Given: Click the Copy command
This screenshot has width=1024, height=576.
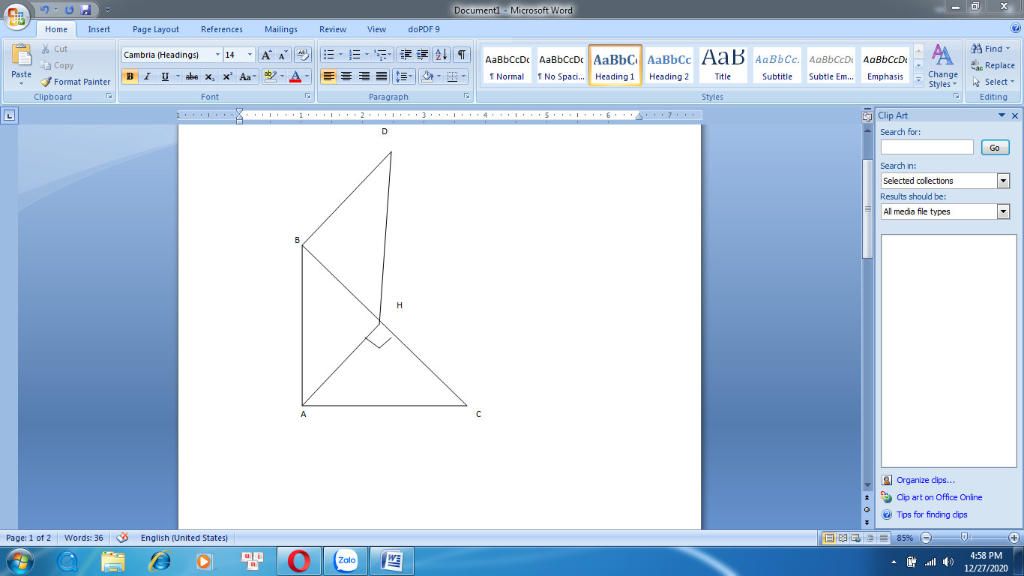Looking at the screenshot, I should 57,65.
